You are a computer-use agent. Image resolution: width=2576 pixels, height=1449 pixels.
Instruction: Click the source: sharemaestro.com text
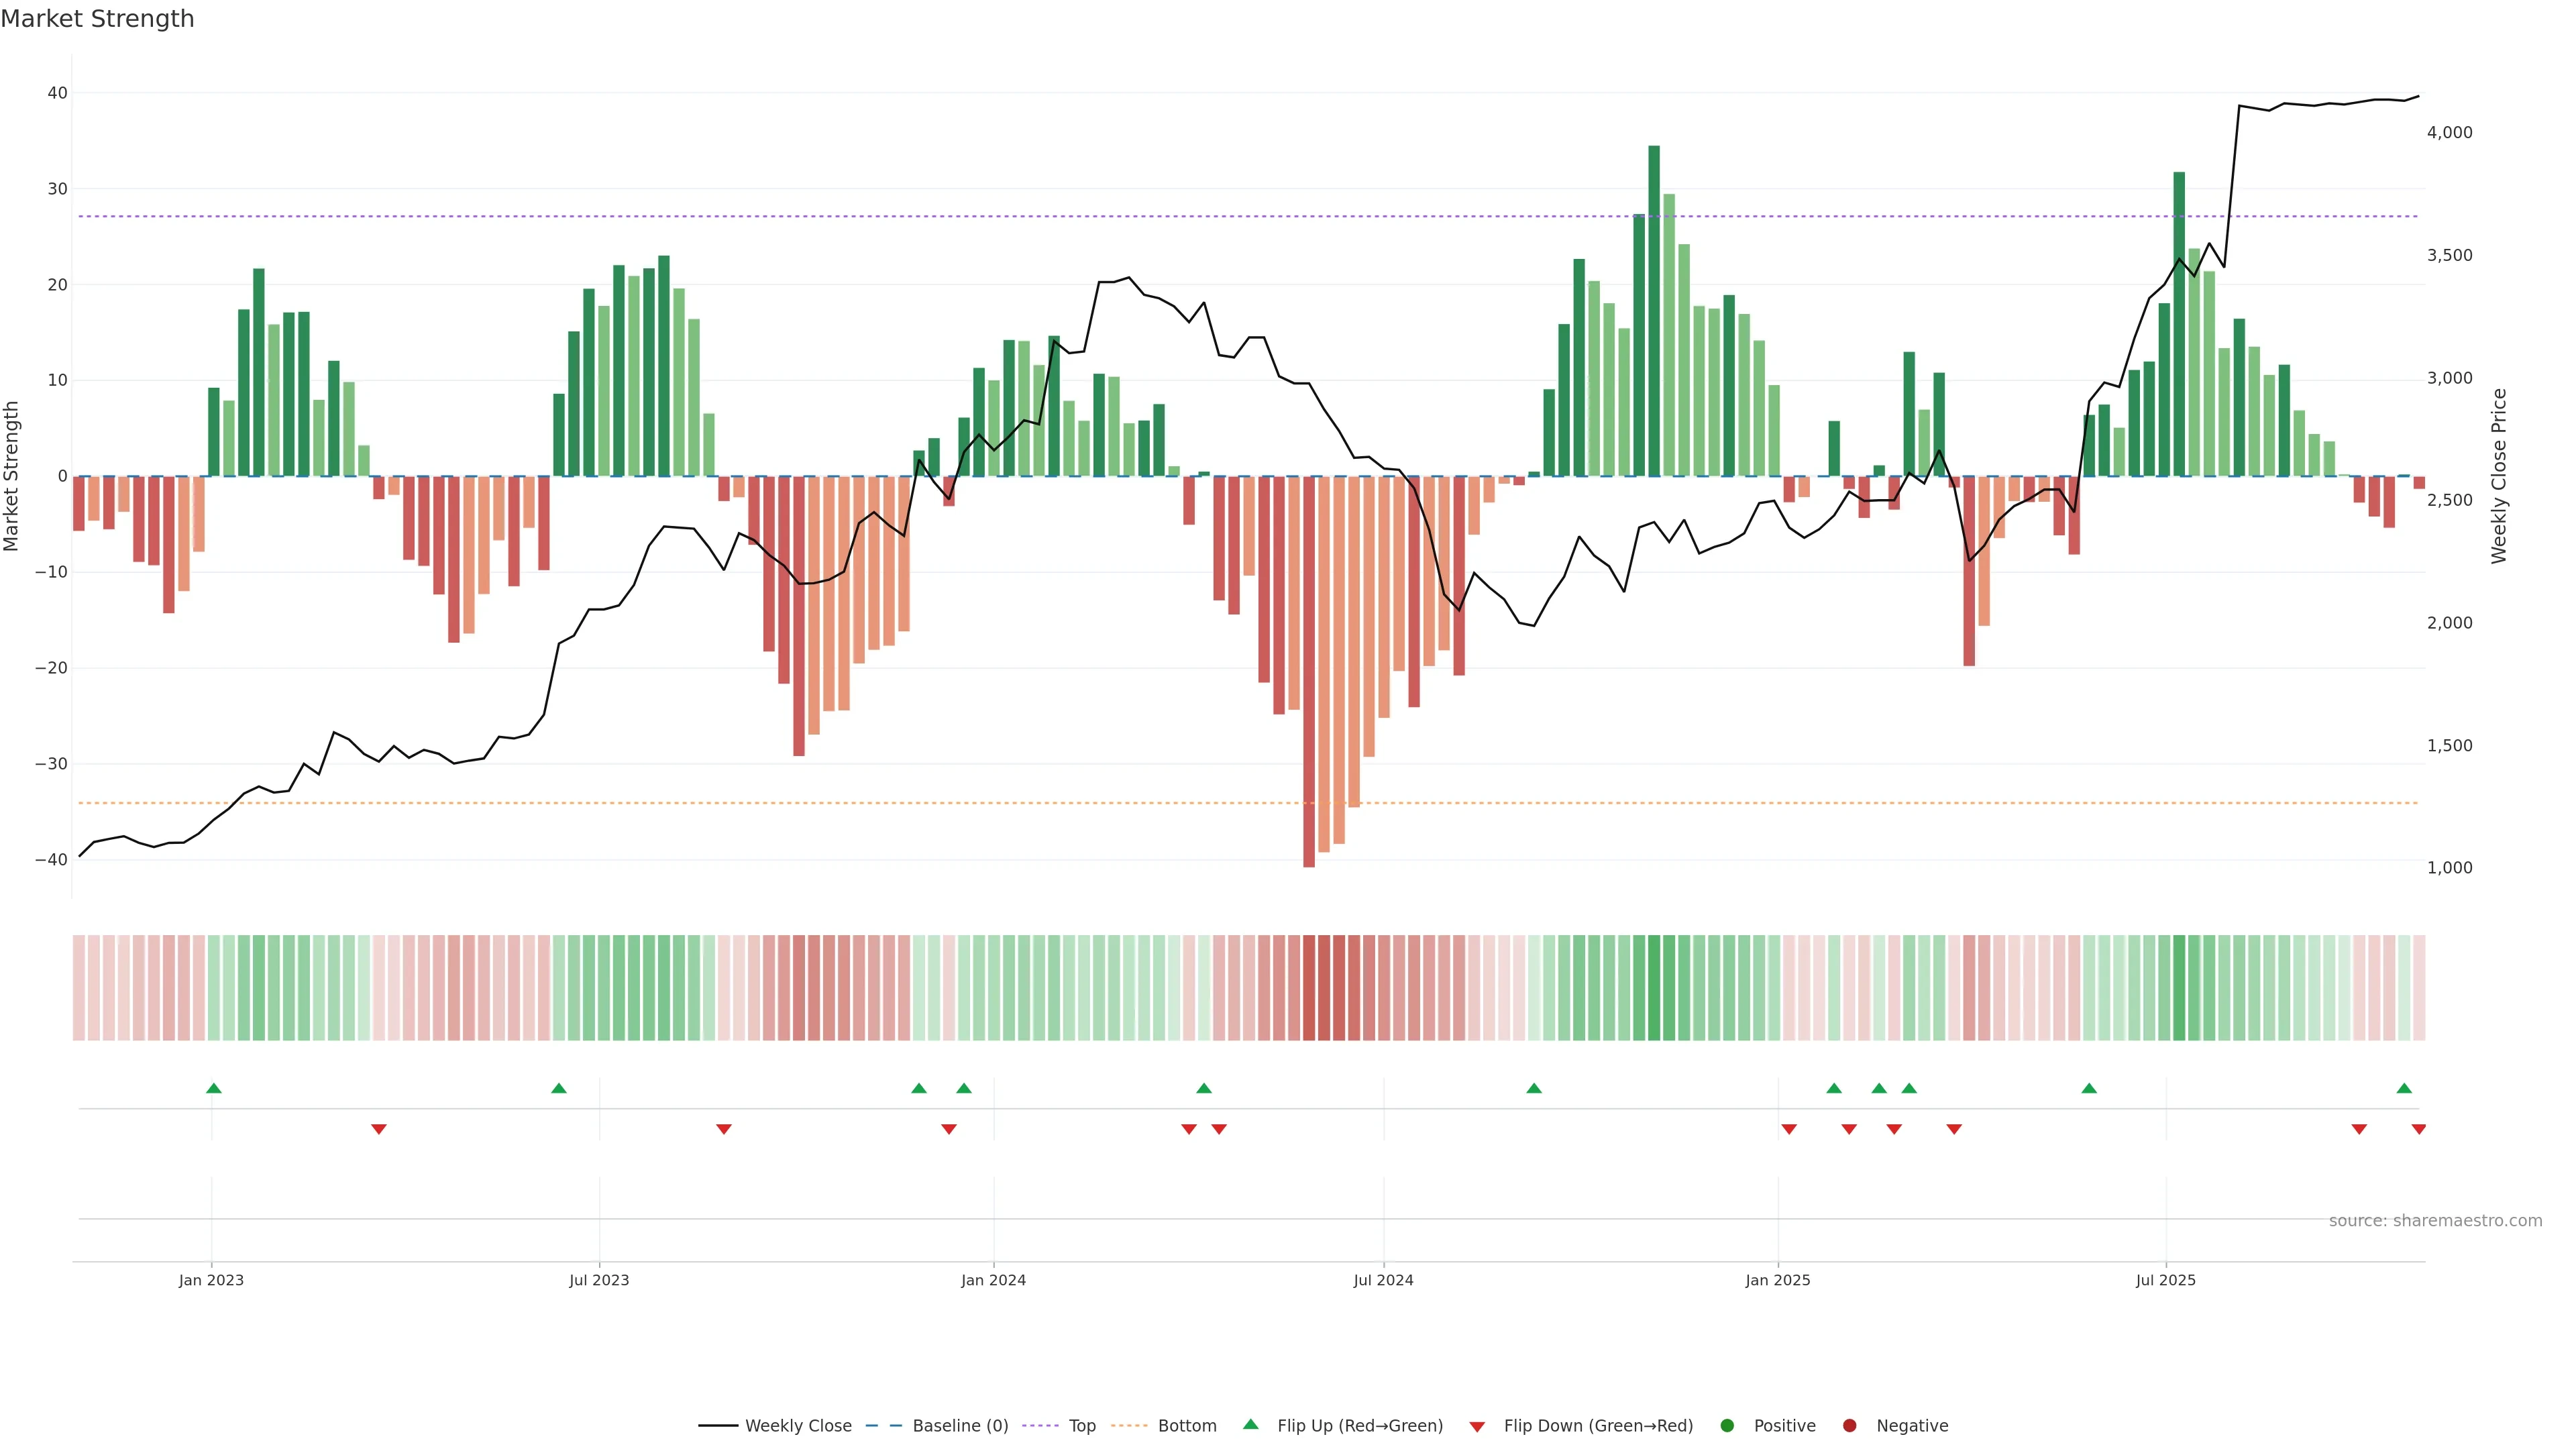2435,1221
